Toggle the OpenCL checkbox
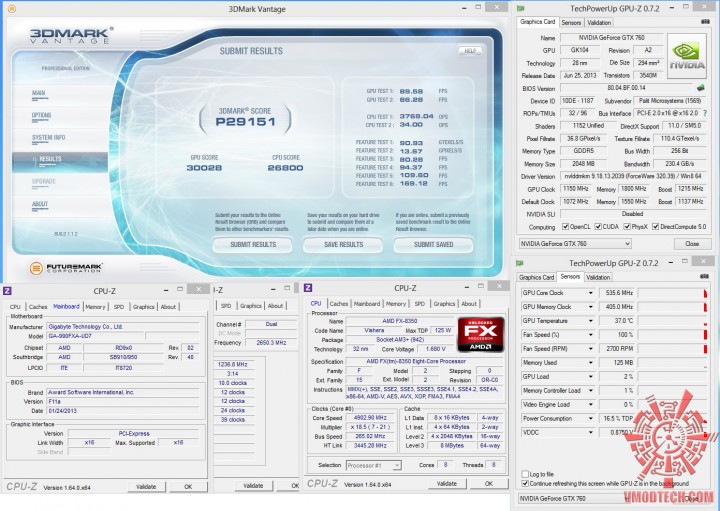The image size is (720, 511). coord(566,226)
